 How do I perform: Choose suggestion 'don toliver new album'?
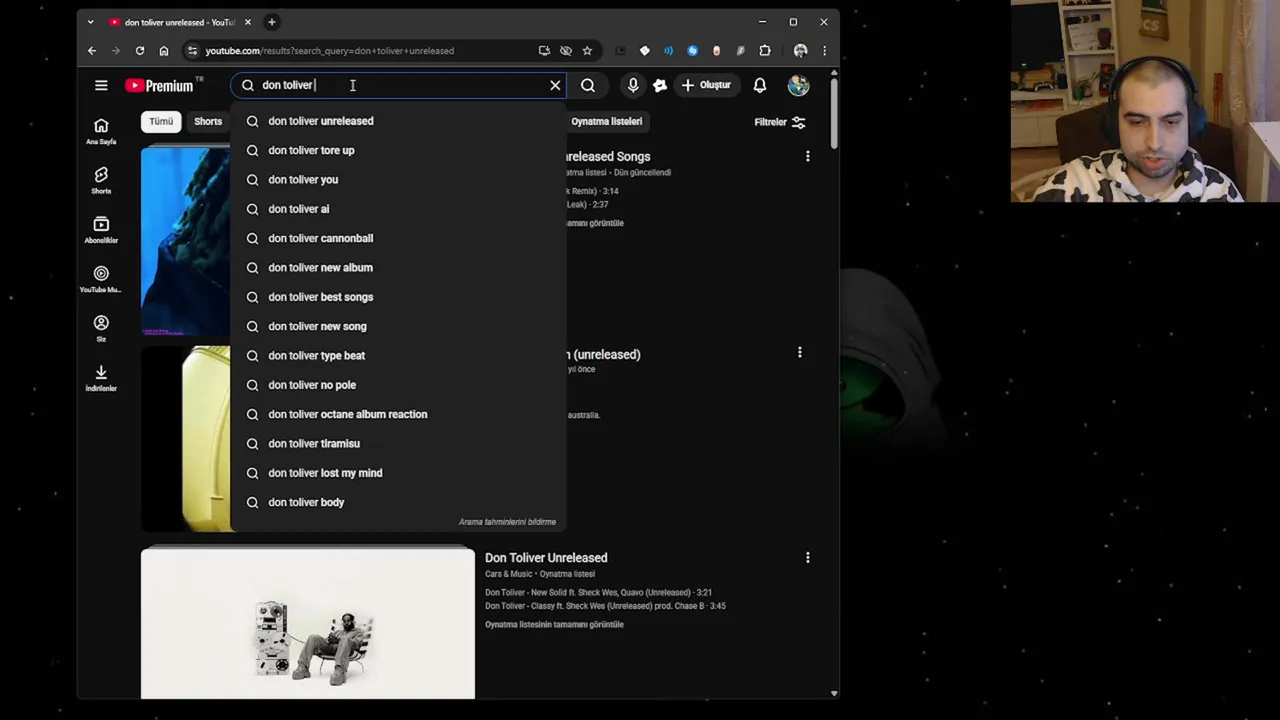(x=398, y=267)
